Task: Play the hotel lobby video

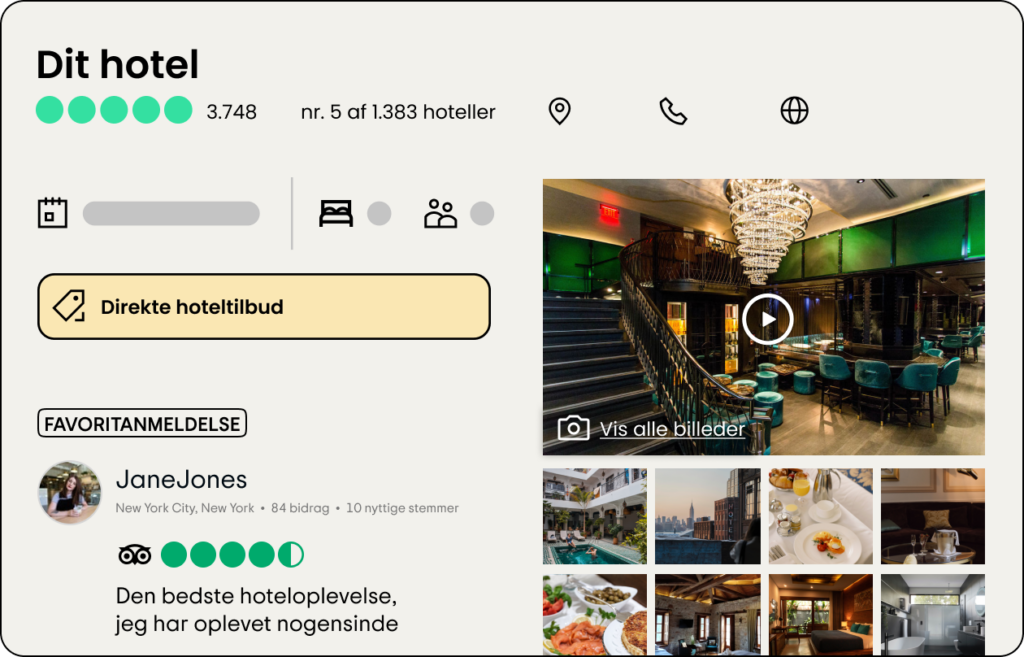Action: point(767,319)
